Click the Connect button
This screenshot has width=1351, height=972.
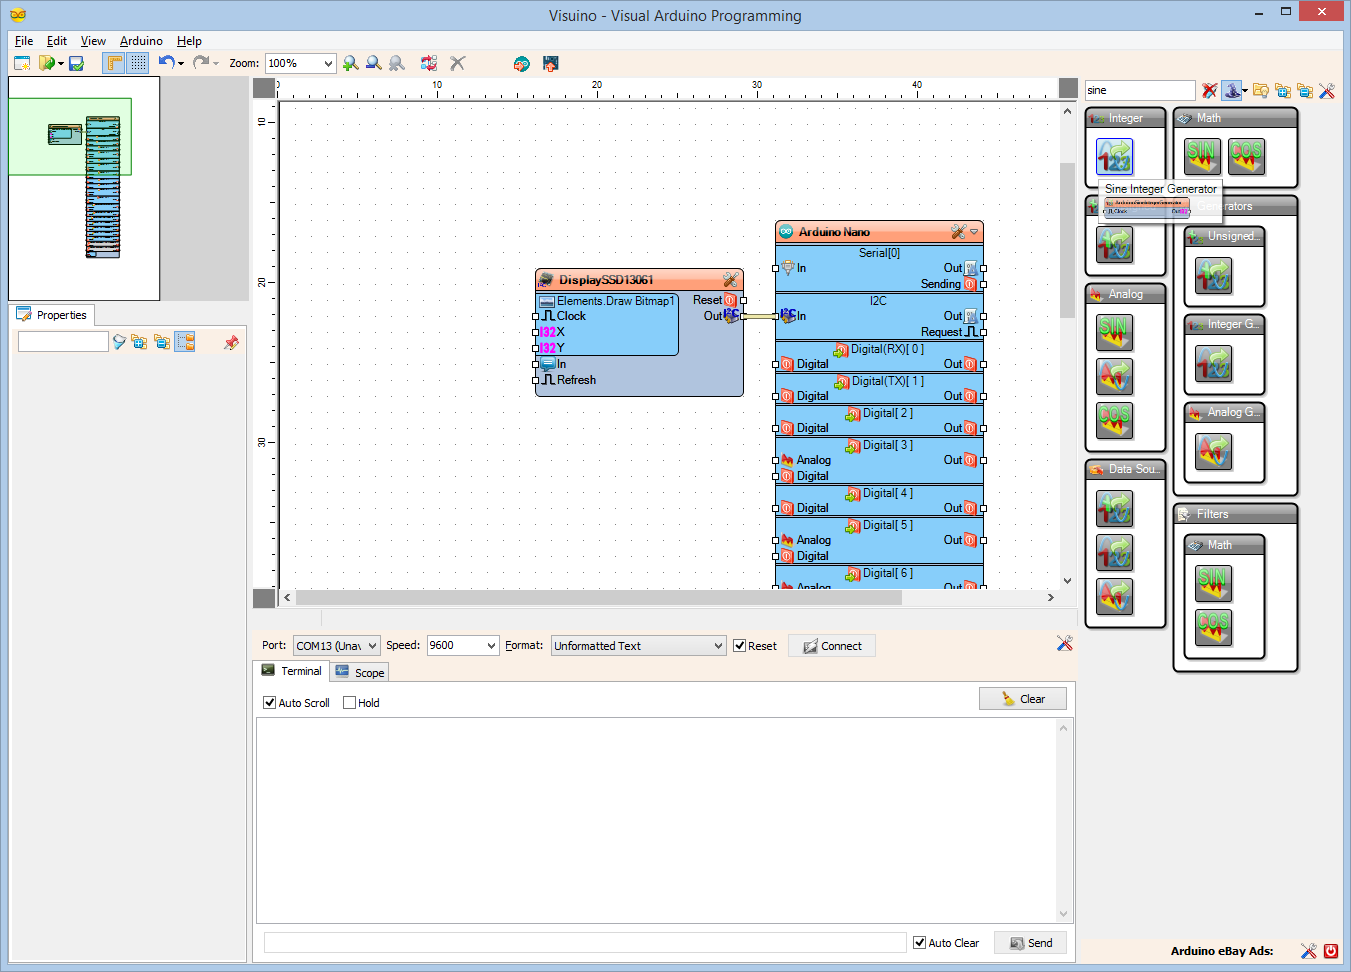click(831, 645)
